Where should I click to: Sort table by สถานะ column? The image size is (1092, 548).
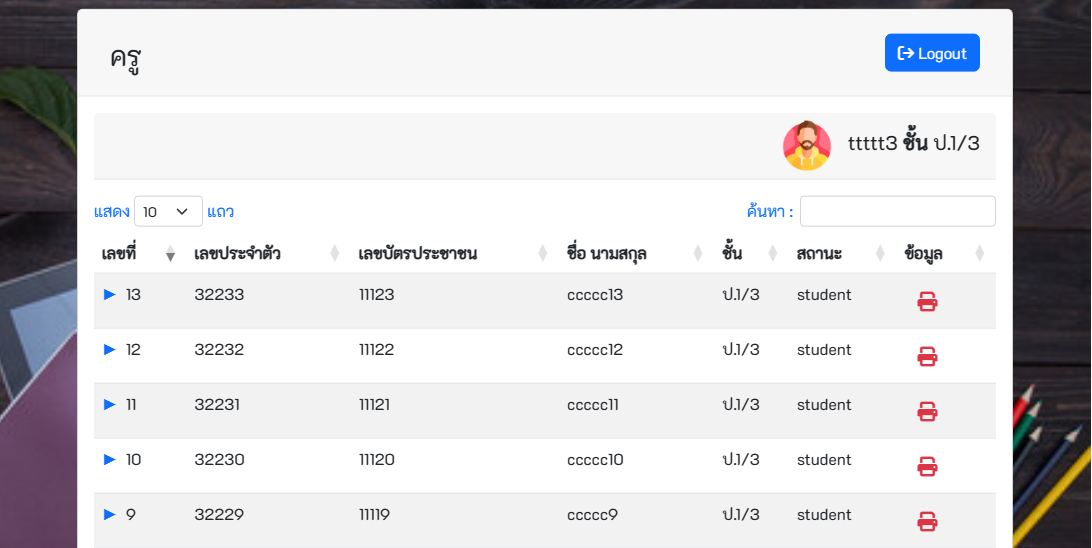pyautogui.click(x=842, y=253)
